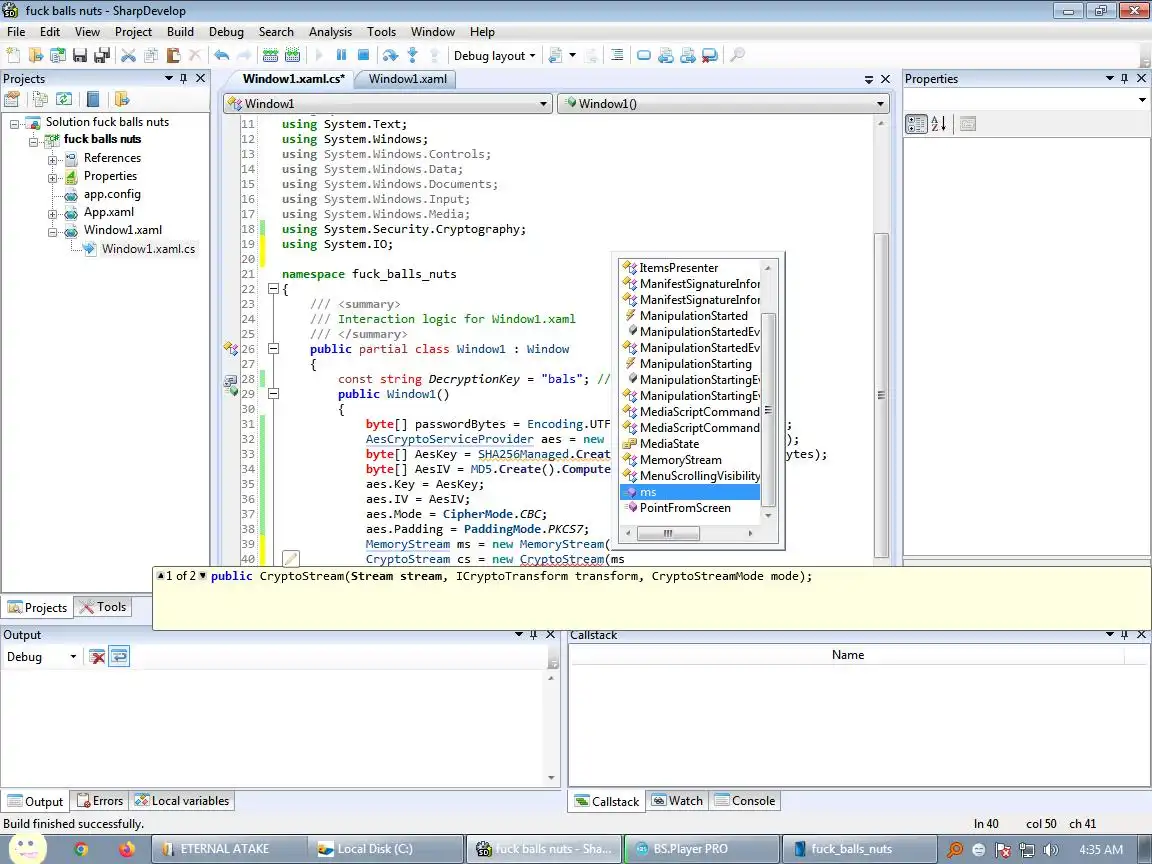This screenshot has width=1152, height=864.
Task: Pause debugging with the Pause button
Action: click(341, 56)
